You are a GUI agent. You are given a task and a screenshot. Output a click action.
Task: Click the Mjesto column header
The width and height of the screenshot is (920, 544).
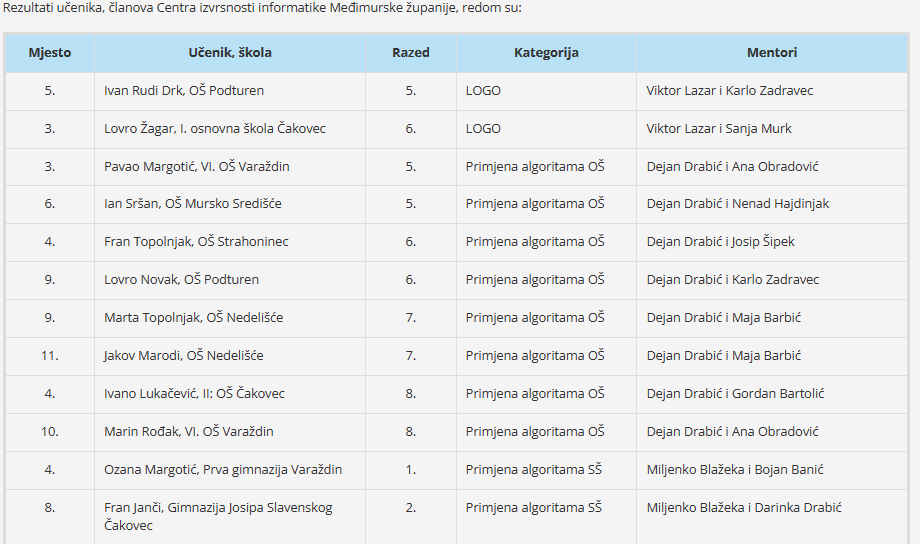click(50, 53)
